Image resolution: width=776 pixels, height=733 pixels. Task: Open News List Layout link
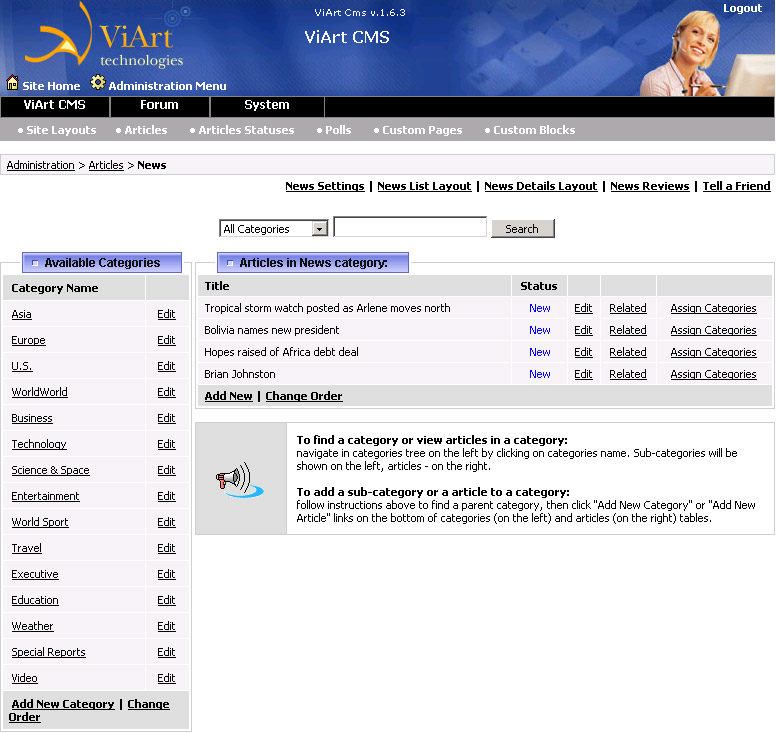point(424,186)
